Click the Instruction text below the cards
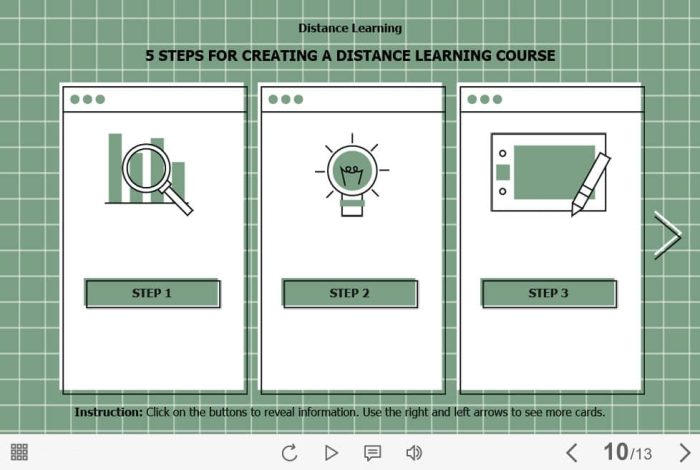Screen dimensions: 700x470 (340, 412)
